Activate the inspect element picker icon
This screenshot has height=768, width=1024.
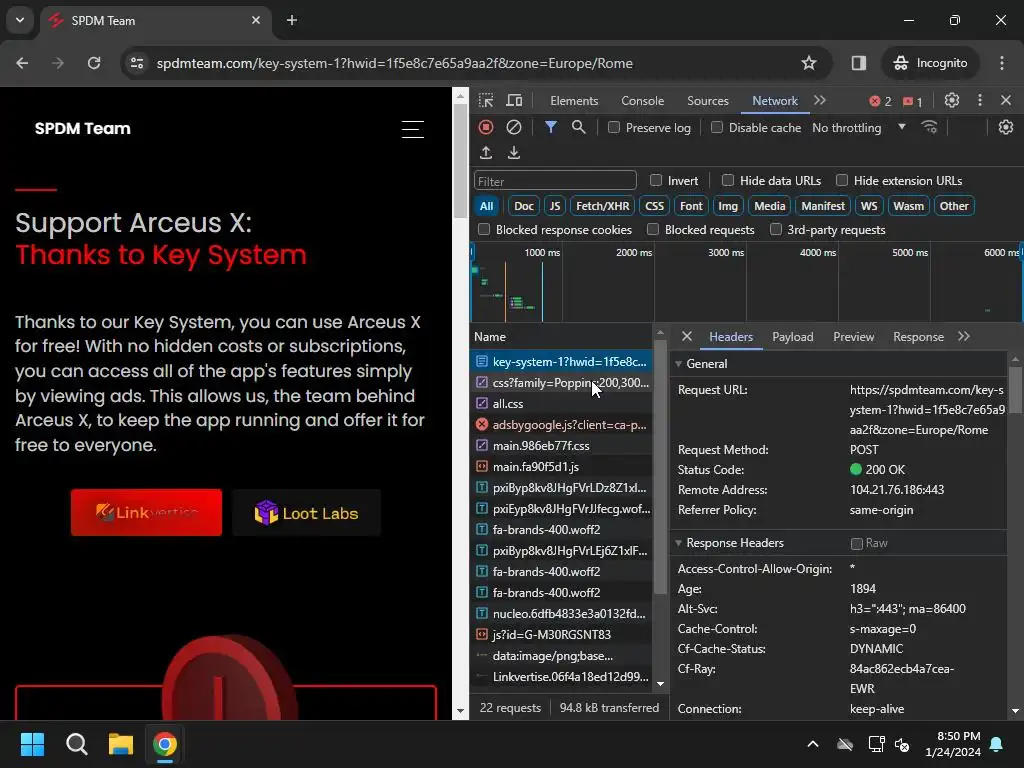pyautogui.click(x=486, y=101)
